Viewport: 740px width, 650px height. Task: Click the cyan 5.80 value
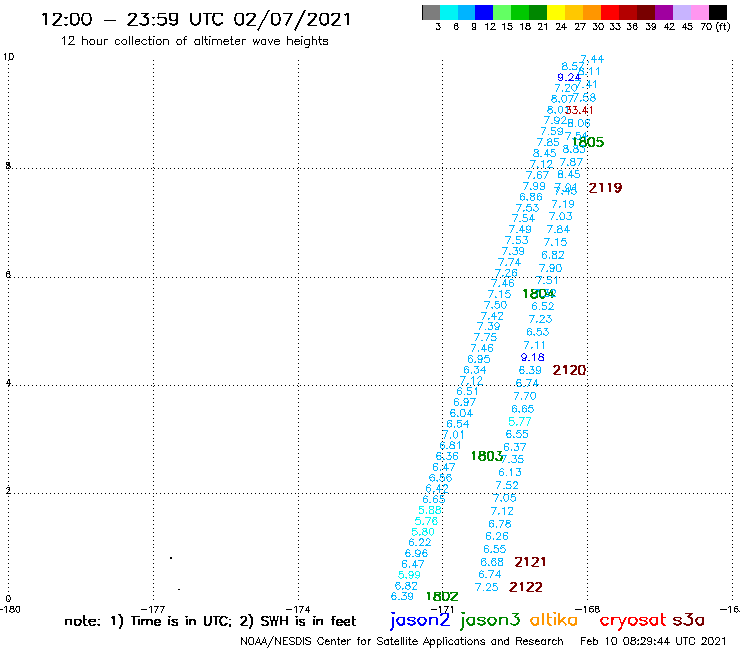coord(423,532)
